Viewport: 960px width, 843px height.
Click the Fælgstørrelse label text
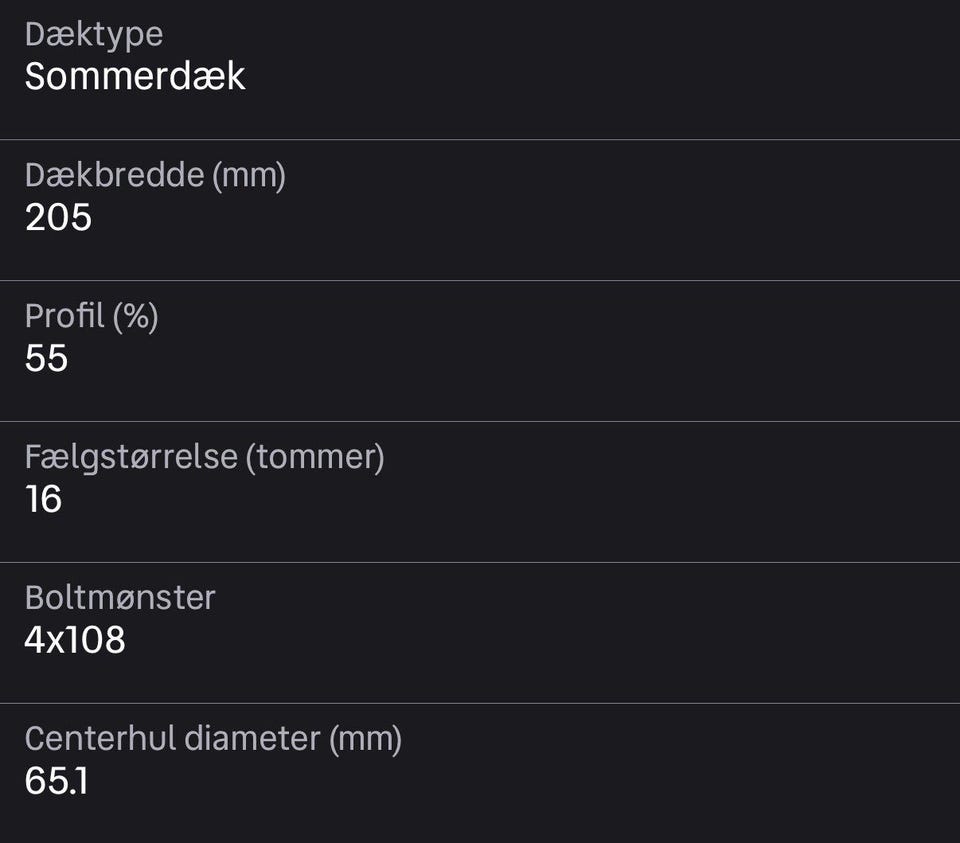(x=130, y=457)
